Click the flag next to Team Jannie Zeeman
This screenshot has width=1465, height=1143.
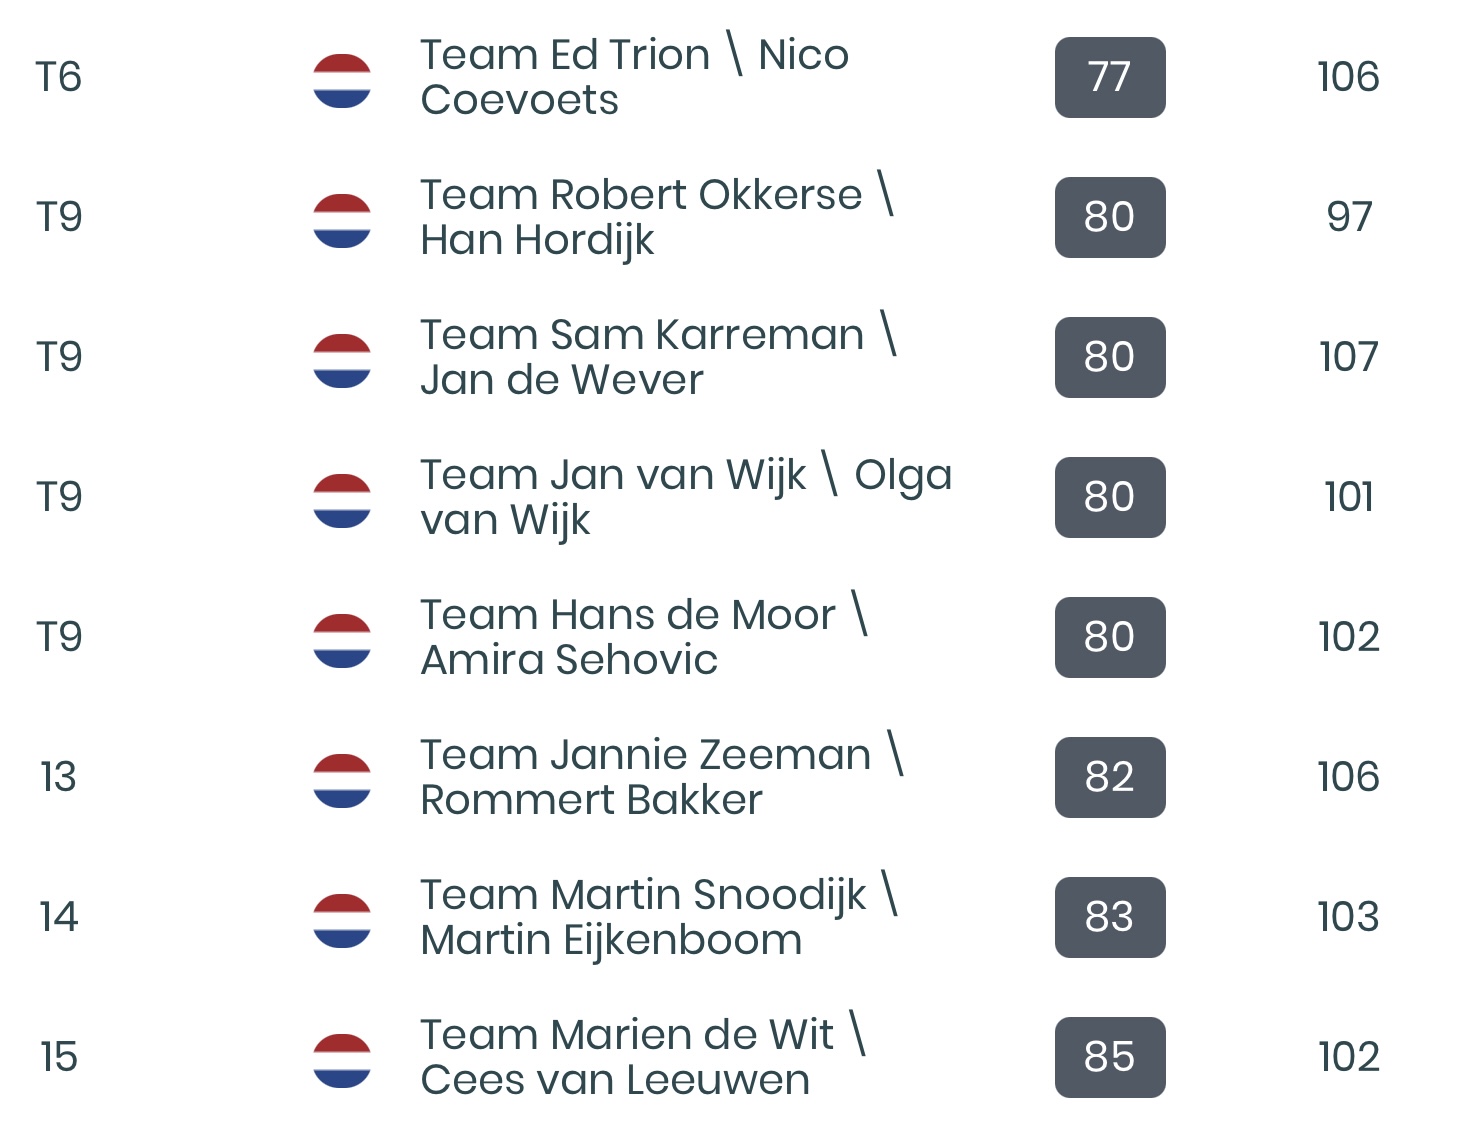coord(342,780)
